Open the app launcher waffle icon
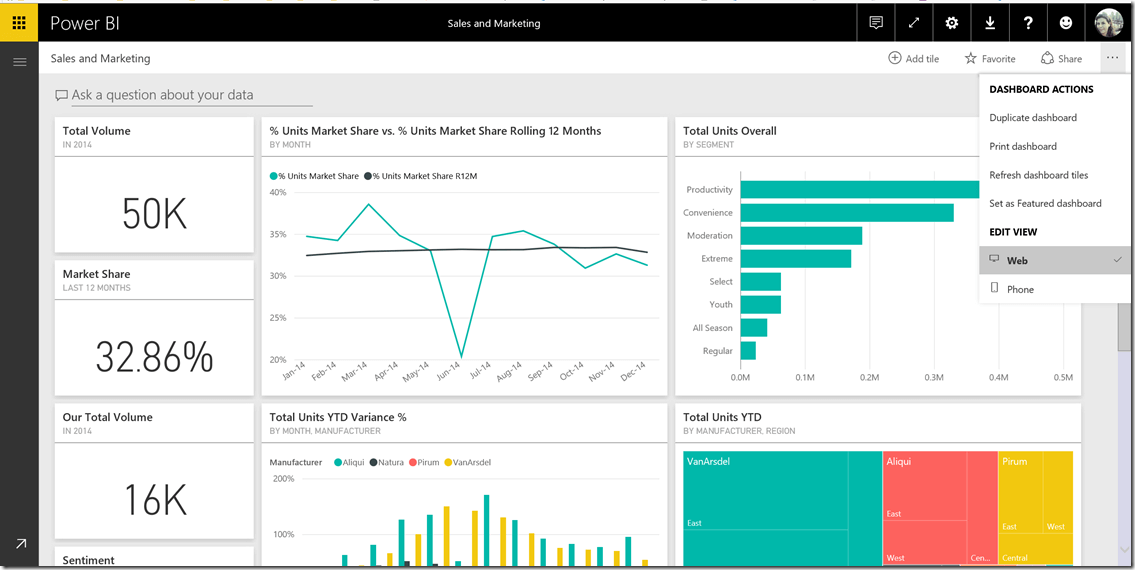1135x570 pixels. tap(20, 22)
